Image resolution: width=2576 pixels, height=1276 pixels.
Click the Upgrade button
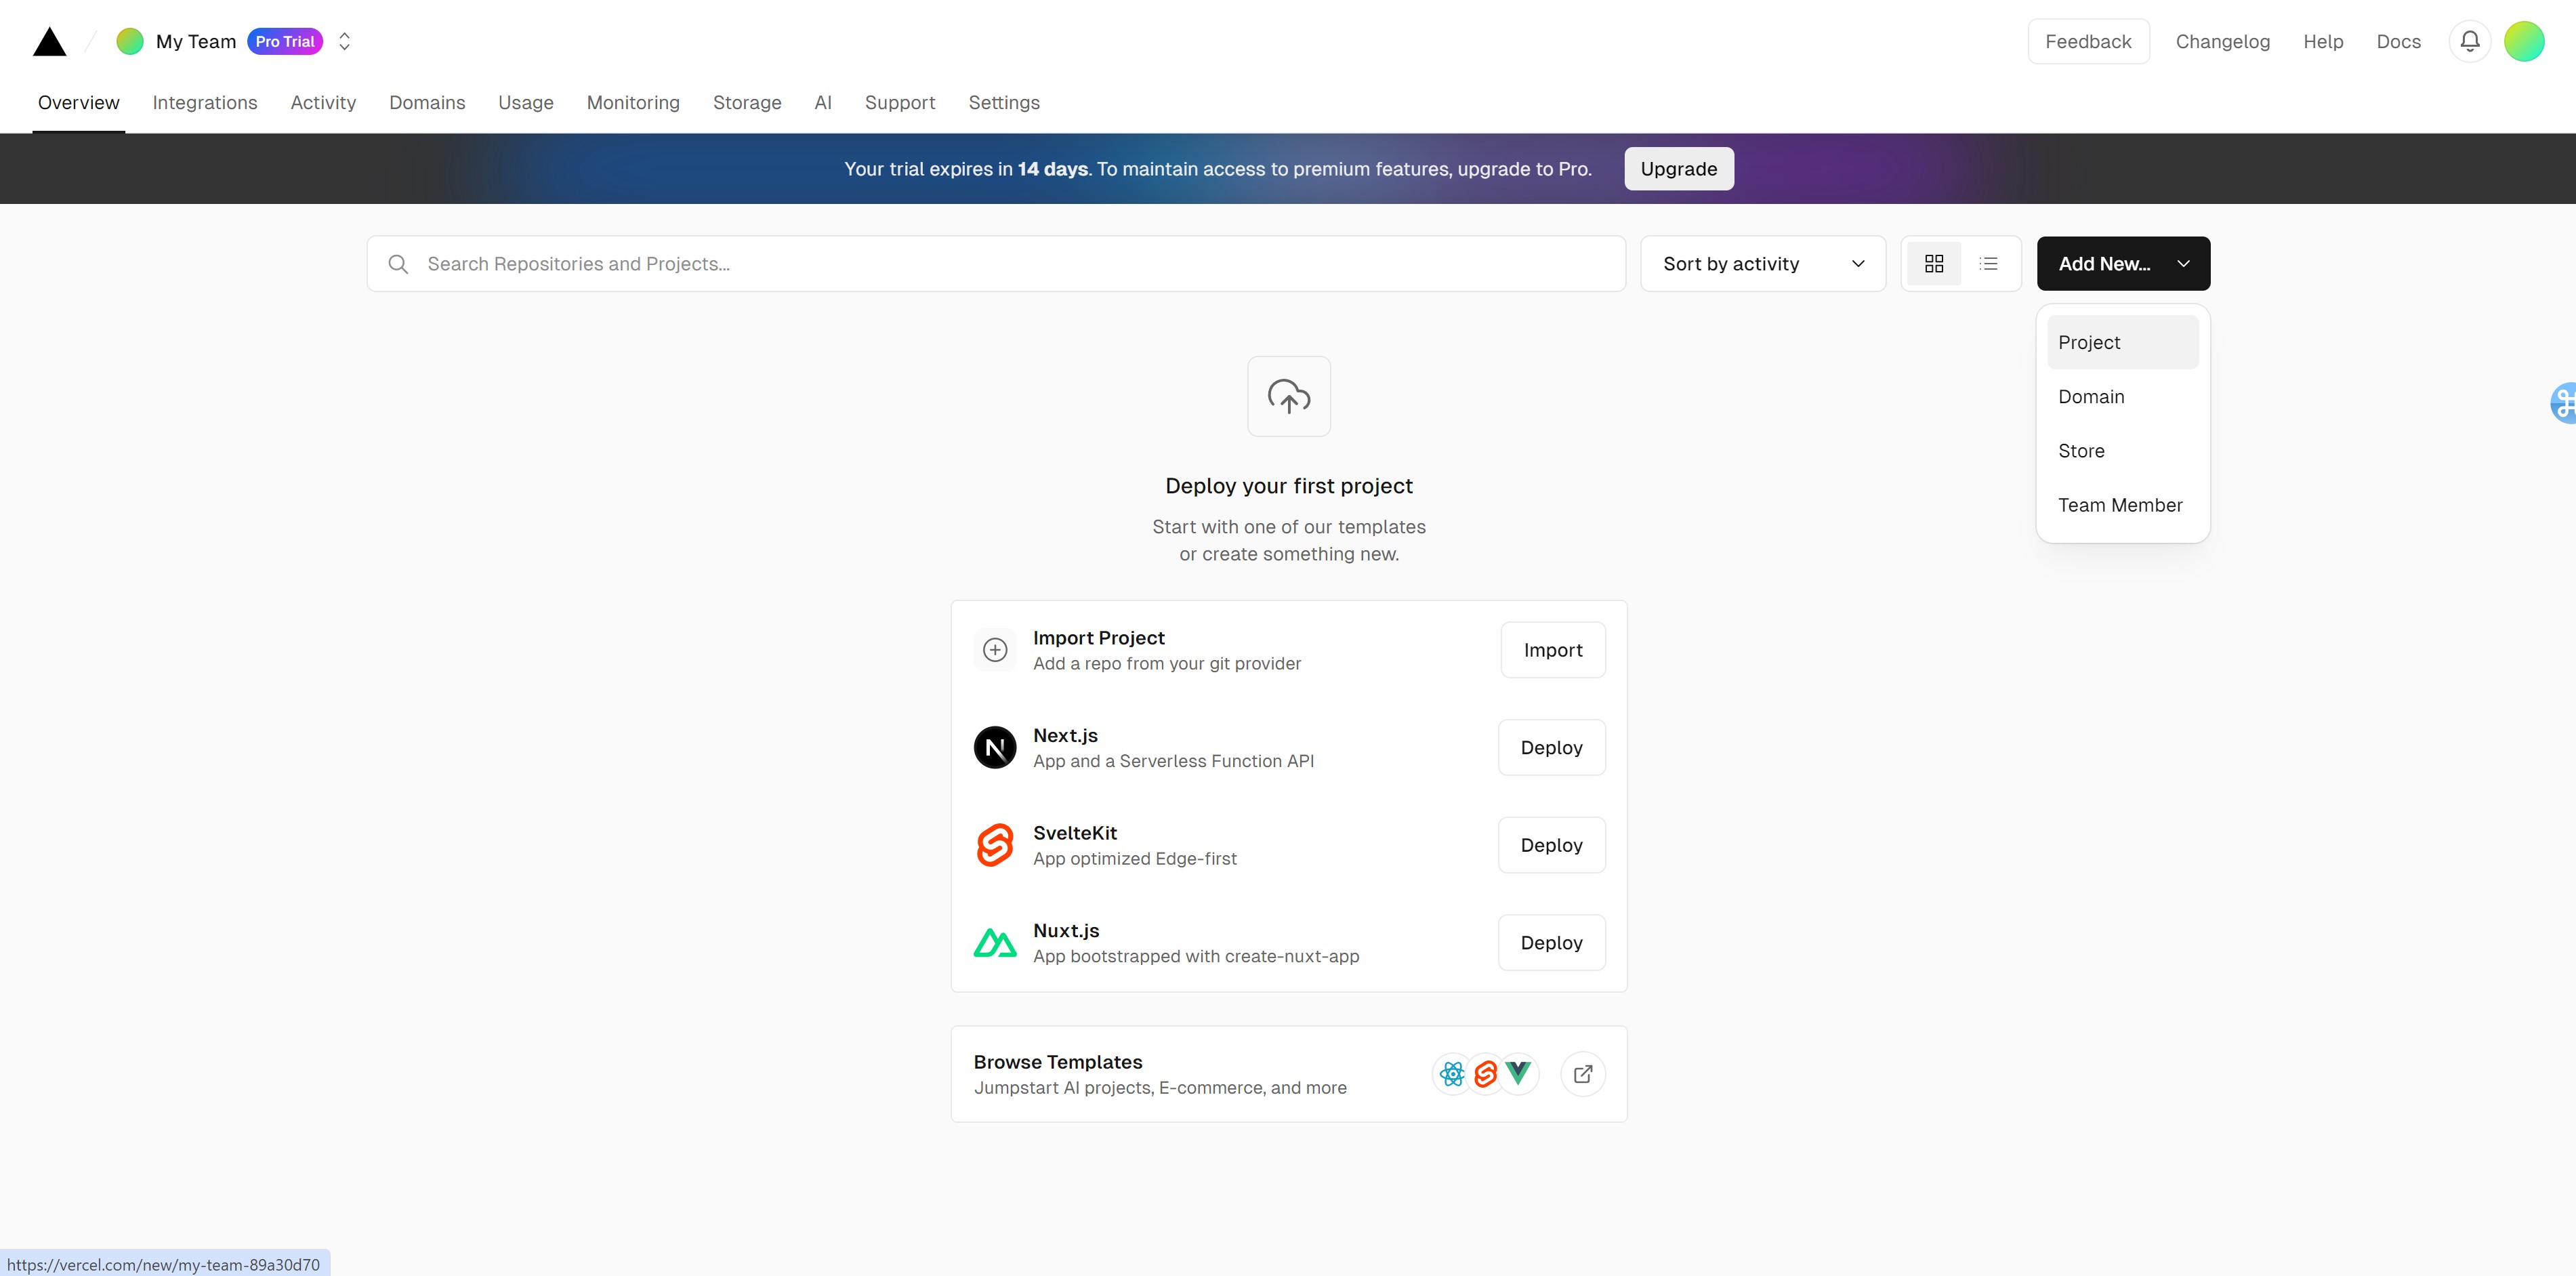[1679, 167]
